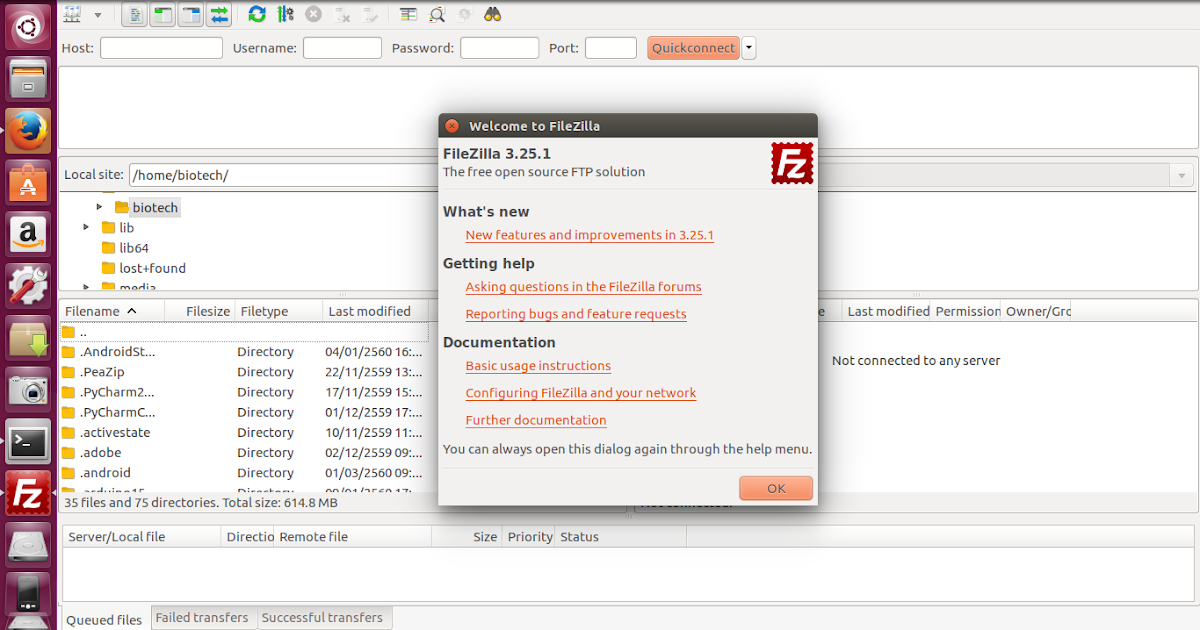This screenshot has width=1200, height=630.
Task: Sort local files by Last modified column
Action: tap(377, 311)
